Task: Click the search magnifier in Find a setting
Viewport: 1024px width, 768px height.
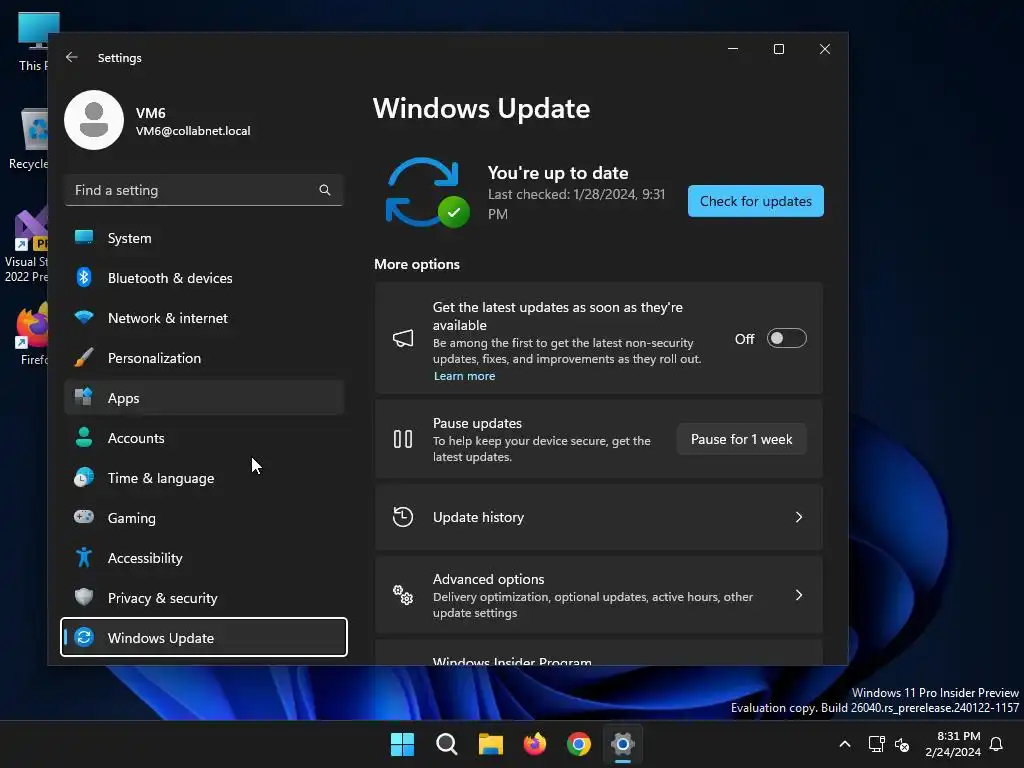Action: [x=325, y=190]
